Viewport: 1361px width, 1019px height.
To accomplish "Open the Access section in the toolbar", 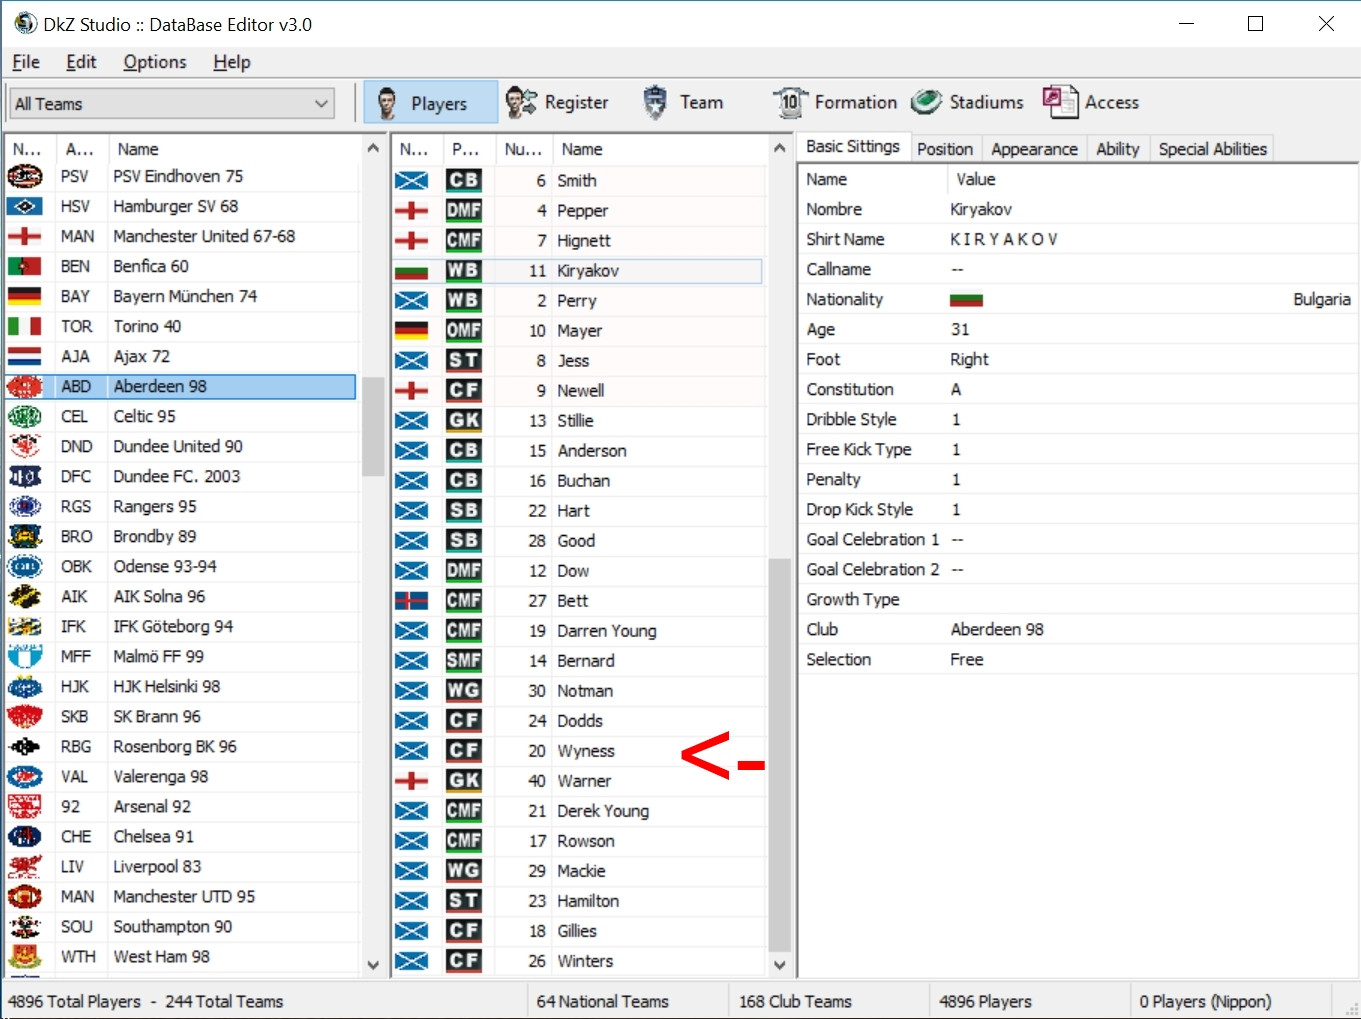I will (1091, 102).
